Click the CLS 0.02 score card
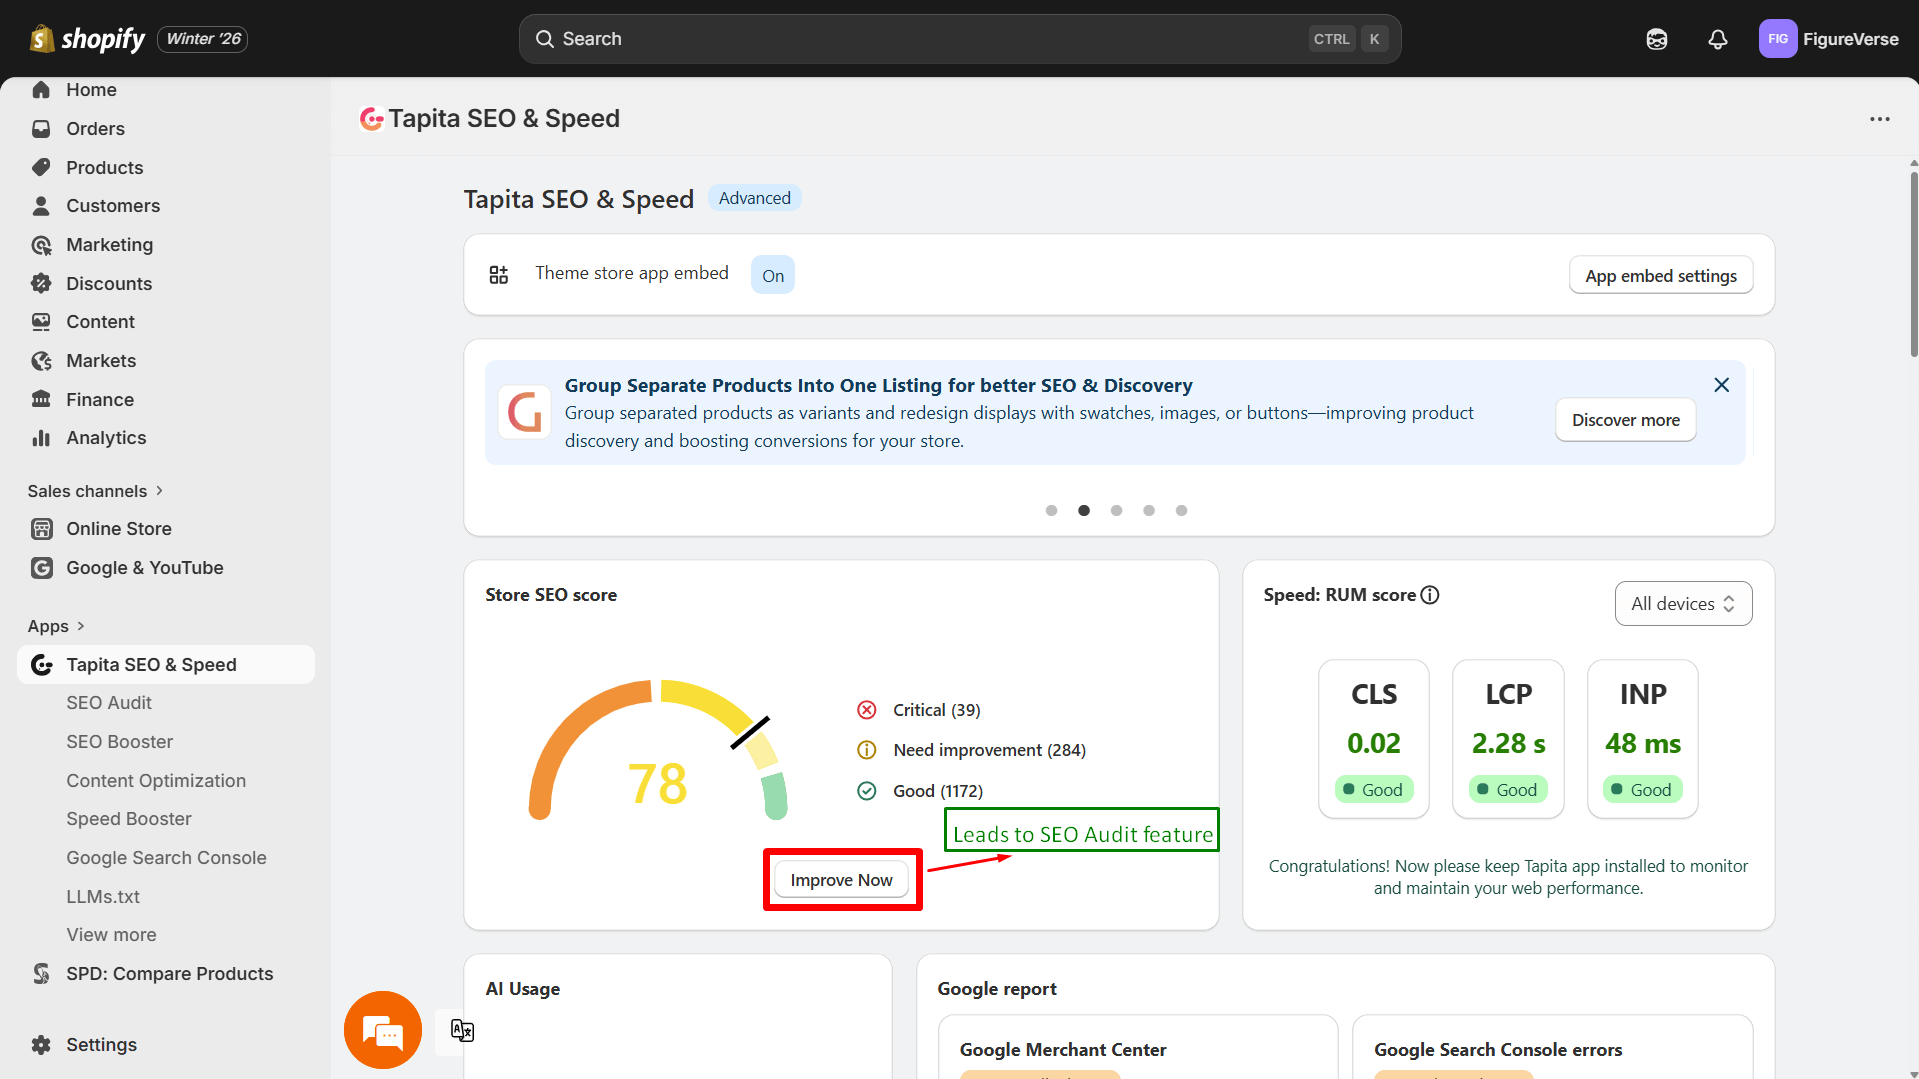 pos(1374,739)
